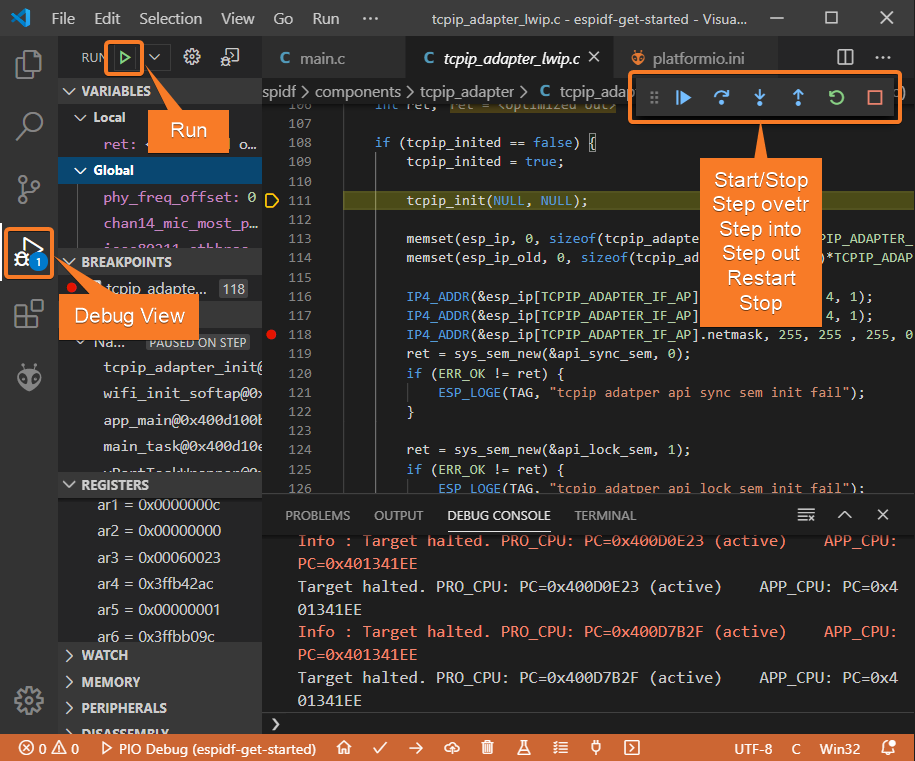
Task: Toggle split editor layout
Action: point(845,58)
